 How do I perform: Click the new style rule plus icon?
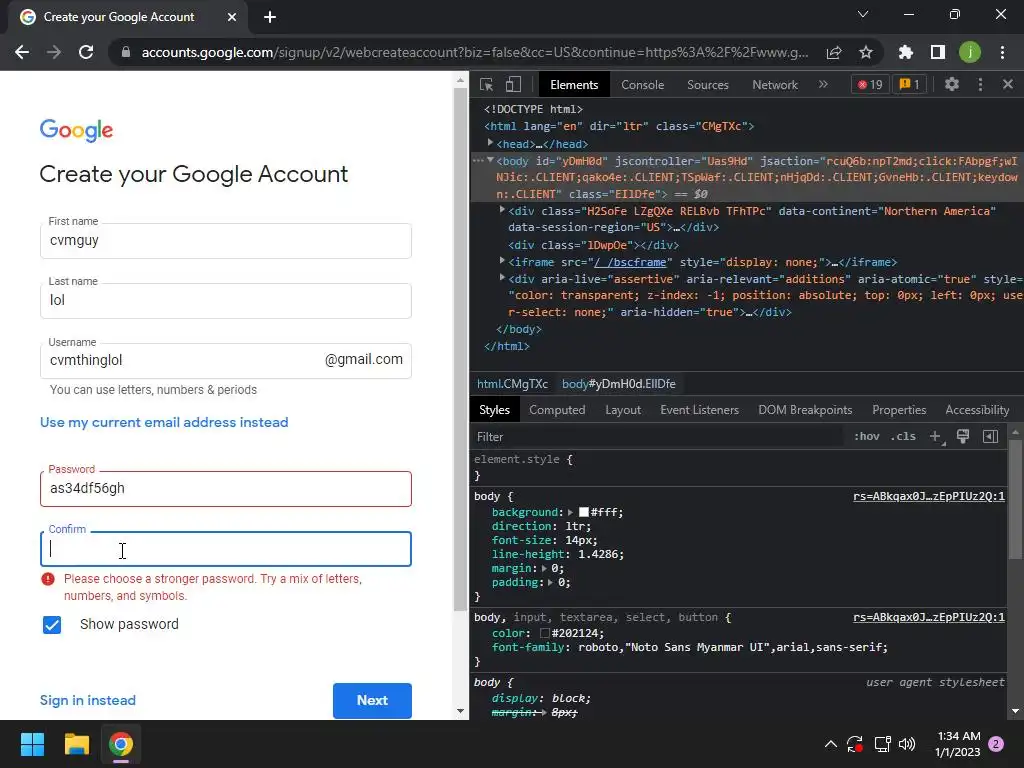(x=936, y=436)
